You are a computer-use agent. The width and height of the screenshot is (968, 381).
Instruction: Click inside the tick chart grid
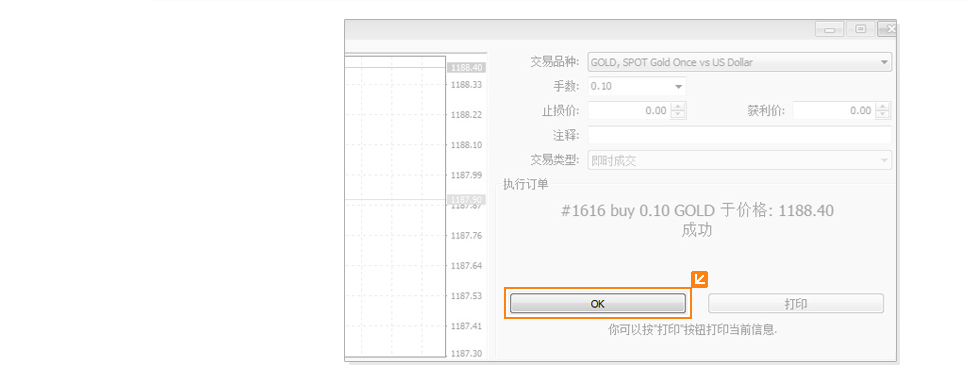[x=395, y=207]
